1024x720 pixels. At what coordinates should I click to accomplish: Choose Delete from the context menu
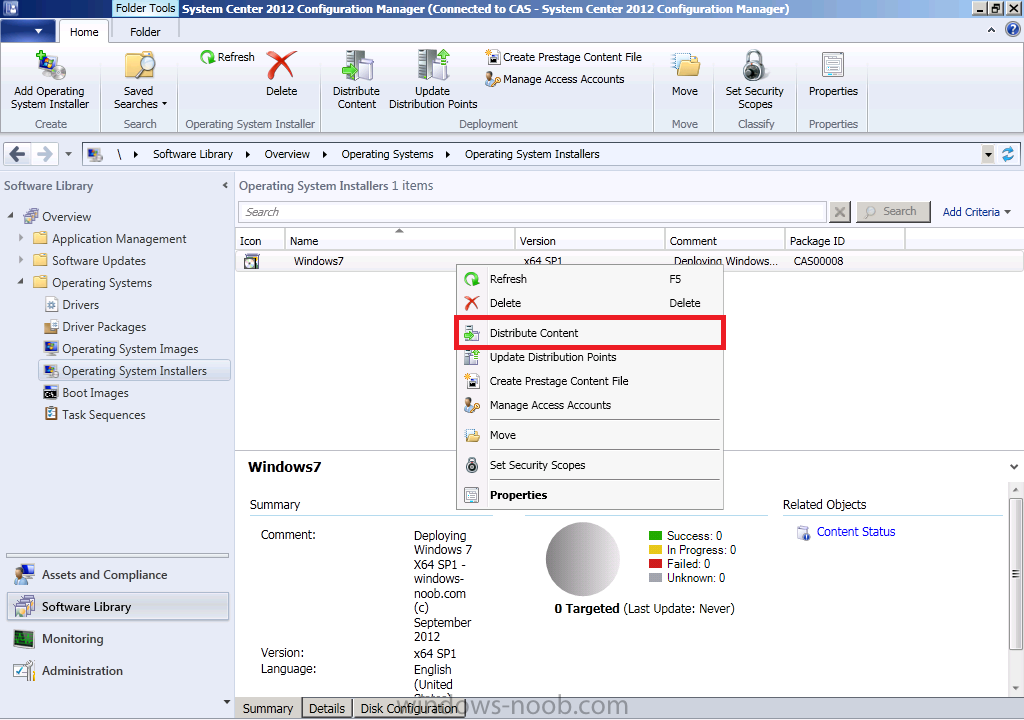click(590, 303)
